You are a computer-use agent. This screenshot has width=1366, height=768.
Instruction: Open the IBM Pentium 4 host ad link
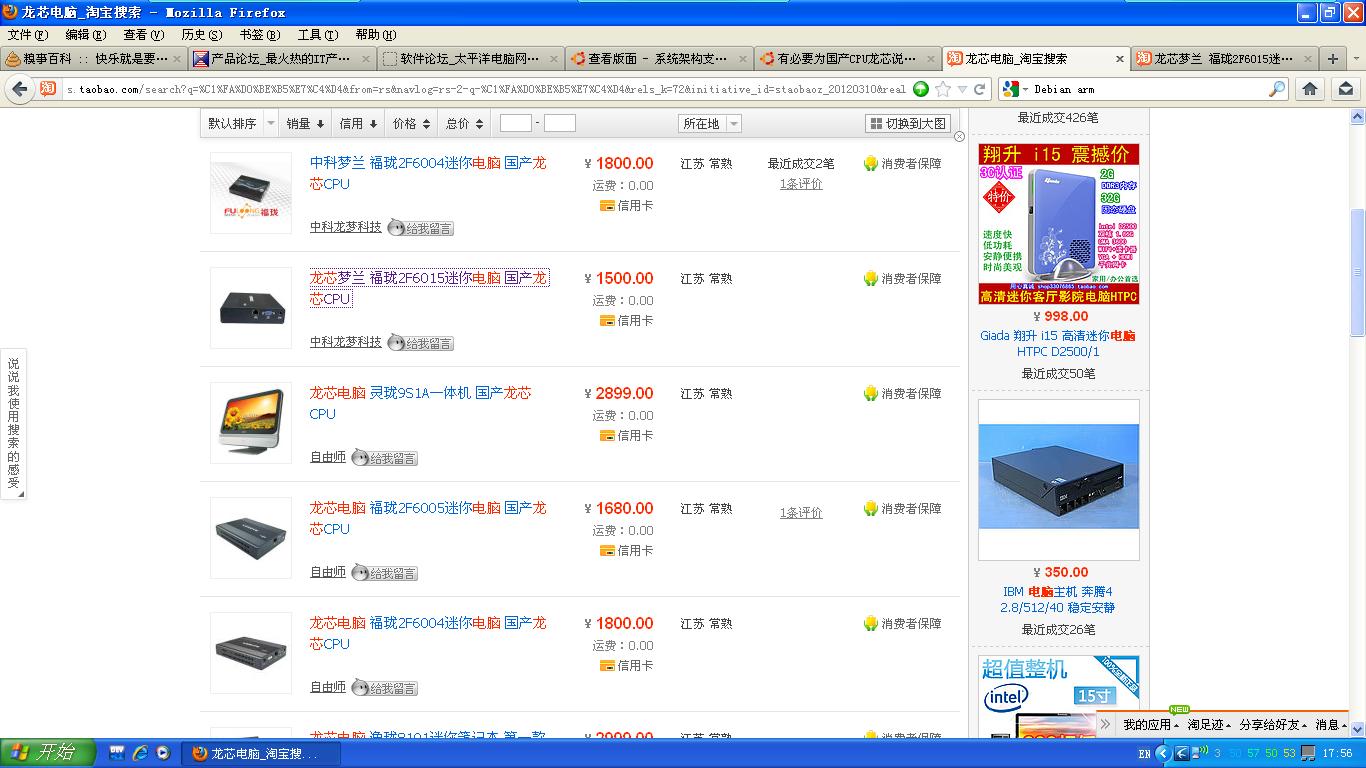pos(1058,600)
